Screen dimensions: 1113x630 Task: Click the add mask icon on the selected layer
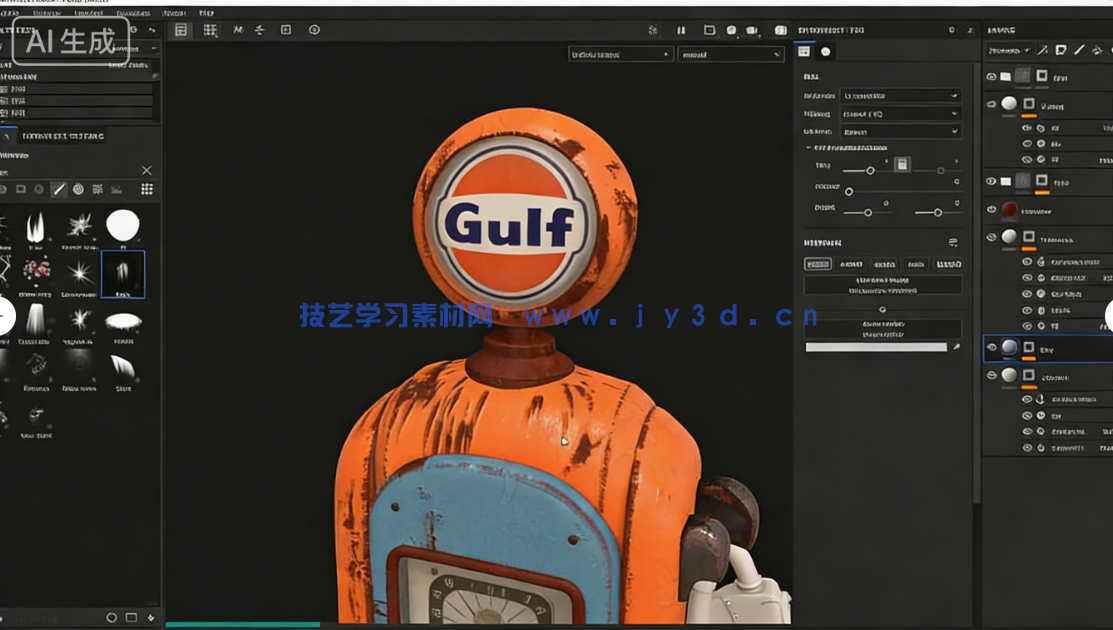pyautogui.click(x=1029, y=347)
